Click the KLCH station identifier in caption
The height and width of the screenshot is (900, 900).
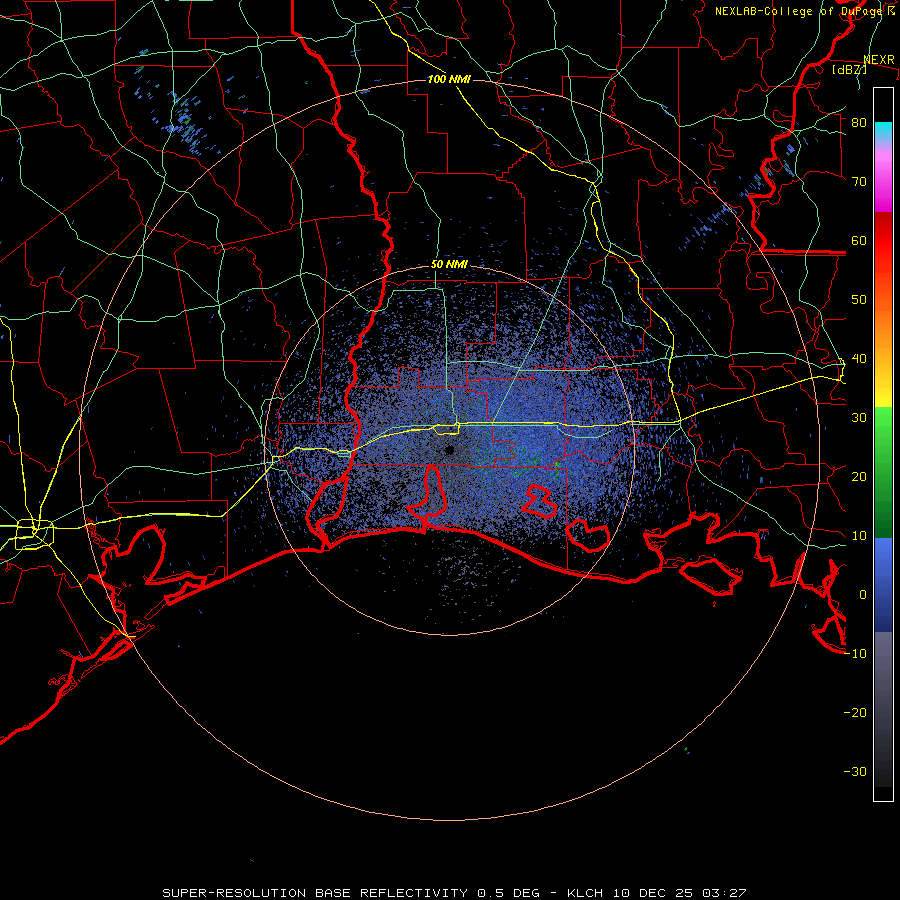click(585, 893)
